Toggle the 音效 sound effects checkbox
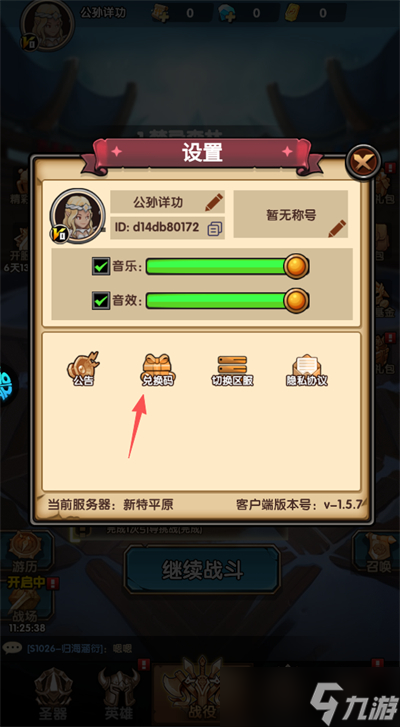 click(101, 301)
